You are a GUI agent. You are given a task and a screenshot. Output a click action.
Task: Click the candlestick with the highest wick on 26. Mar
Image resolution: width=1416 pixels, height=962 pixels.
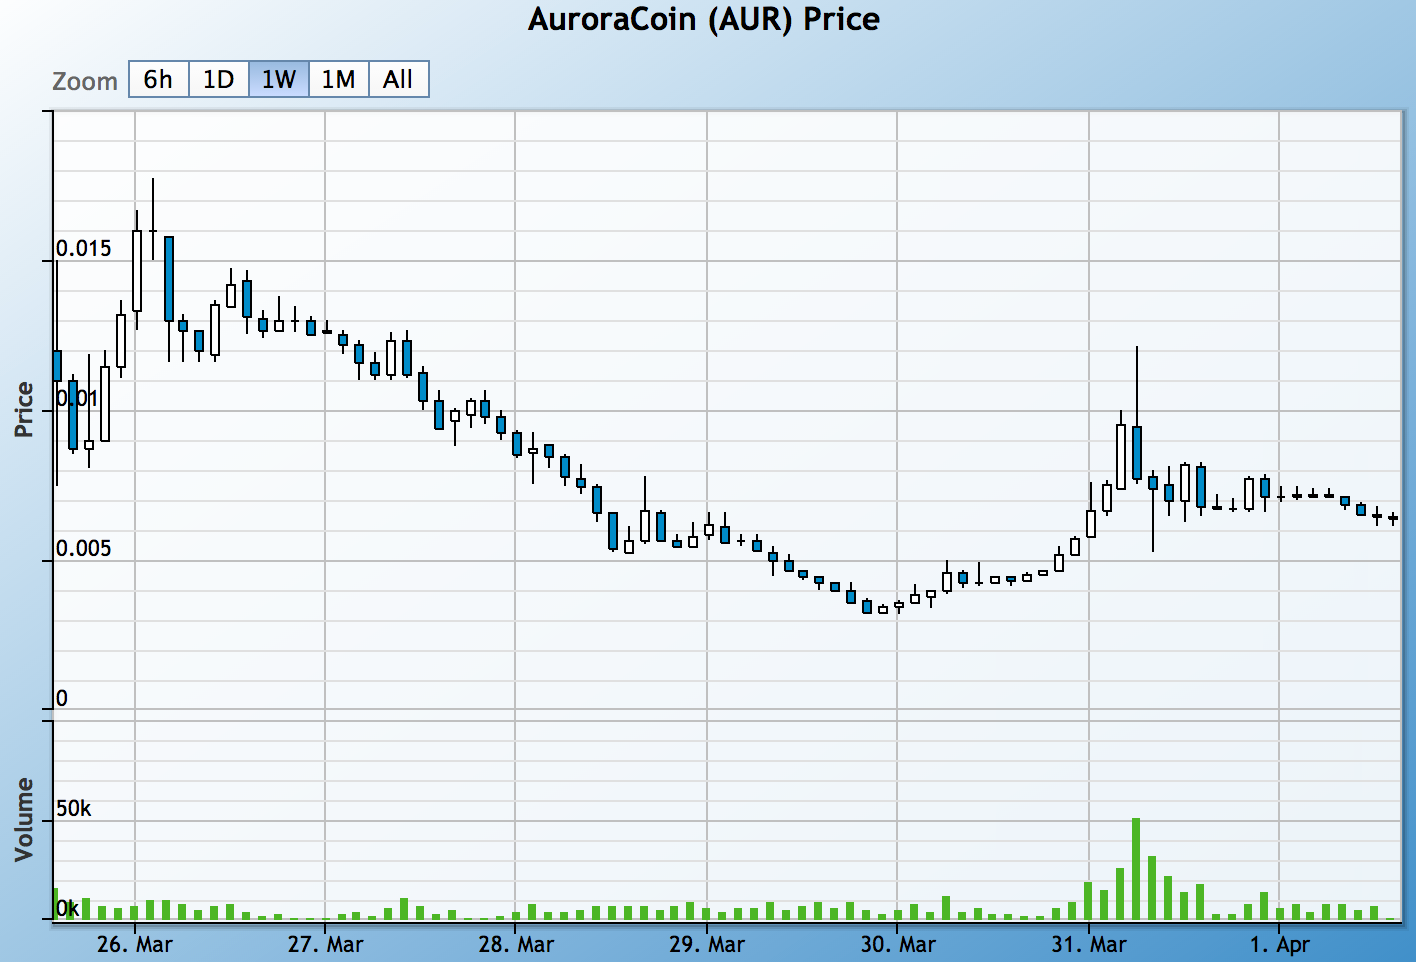pyautogui.click(x=153, y=219)
